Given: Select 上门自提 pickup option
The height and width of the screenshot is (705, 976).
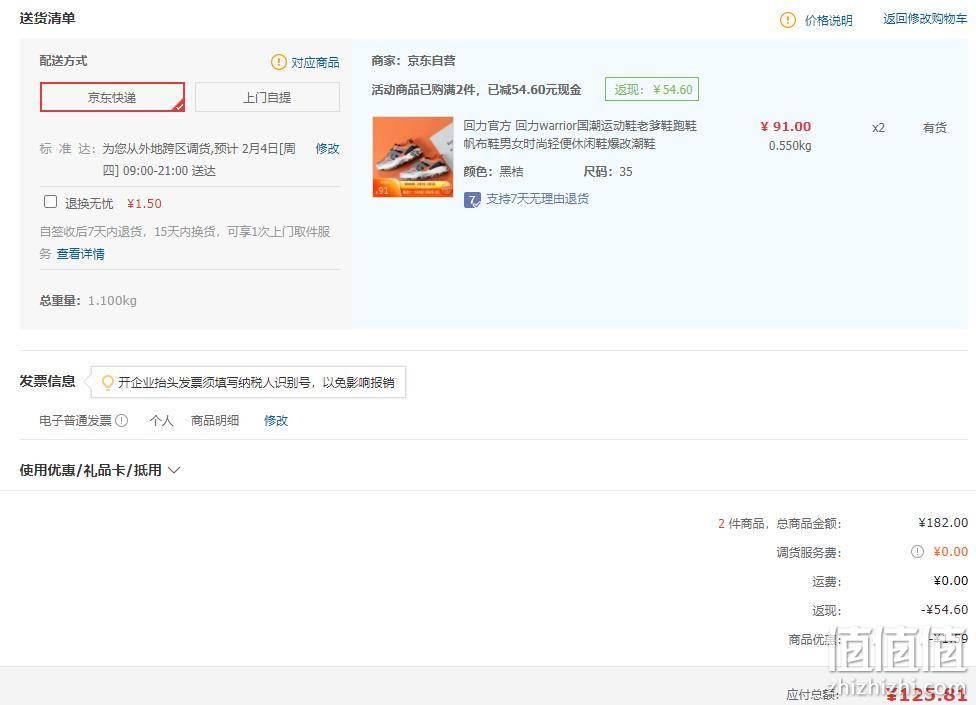Looking at the screenshot, I should click(267, 97).
